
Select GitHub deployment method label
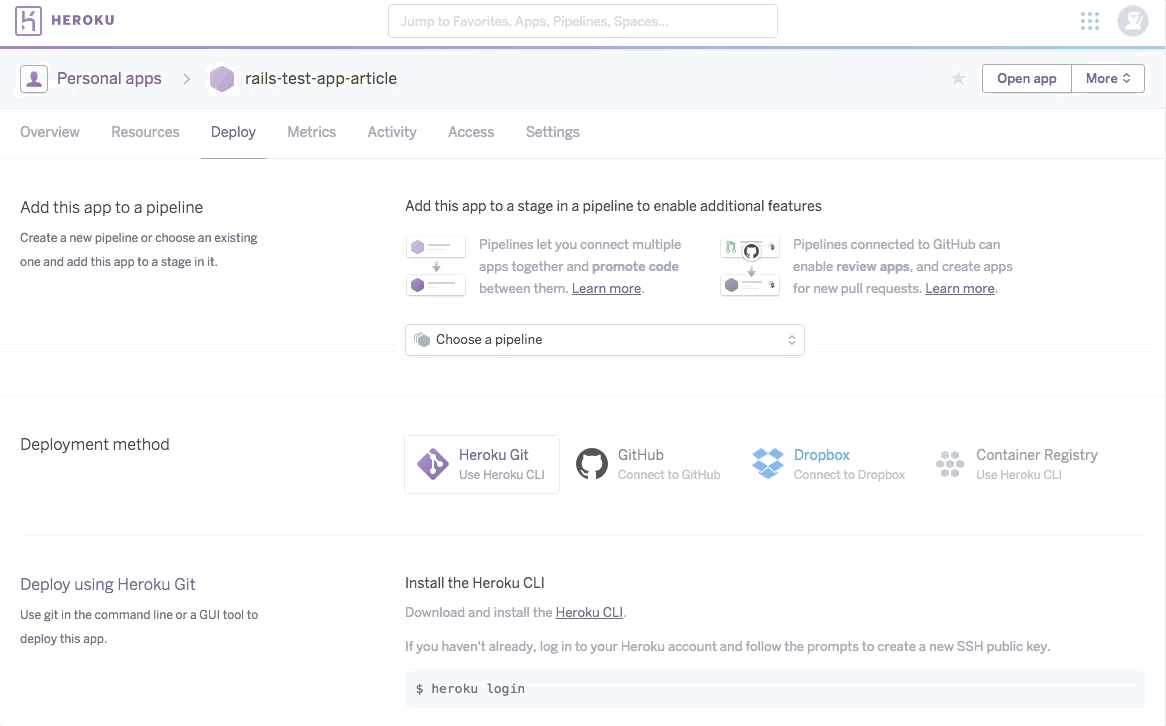(640, 455)
